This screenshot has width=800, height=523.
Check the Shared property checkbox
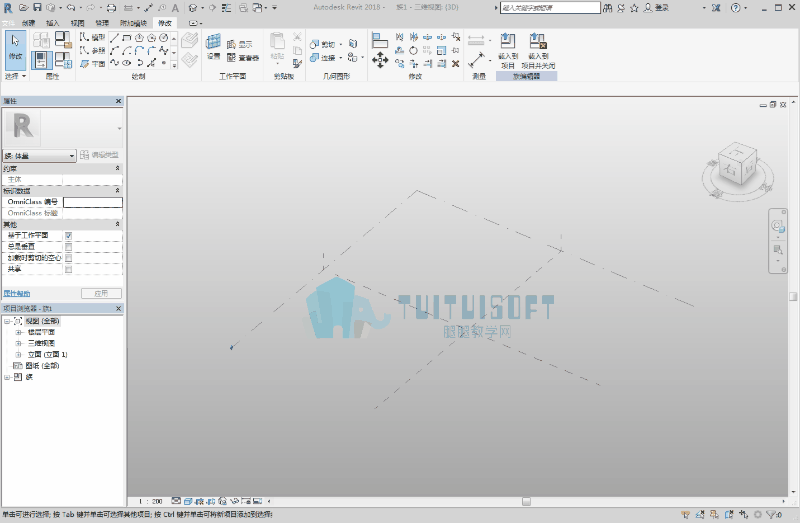(x=68, y=269)
